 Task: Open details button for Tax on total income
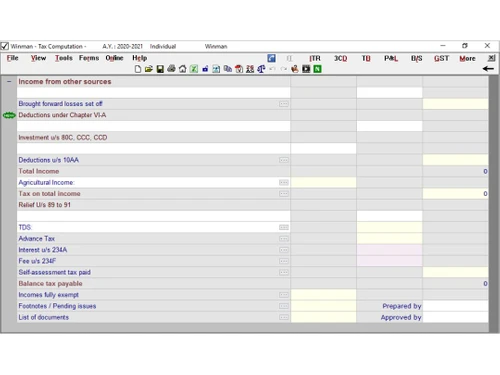pyautogui.click(x=284, y=194)
